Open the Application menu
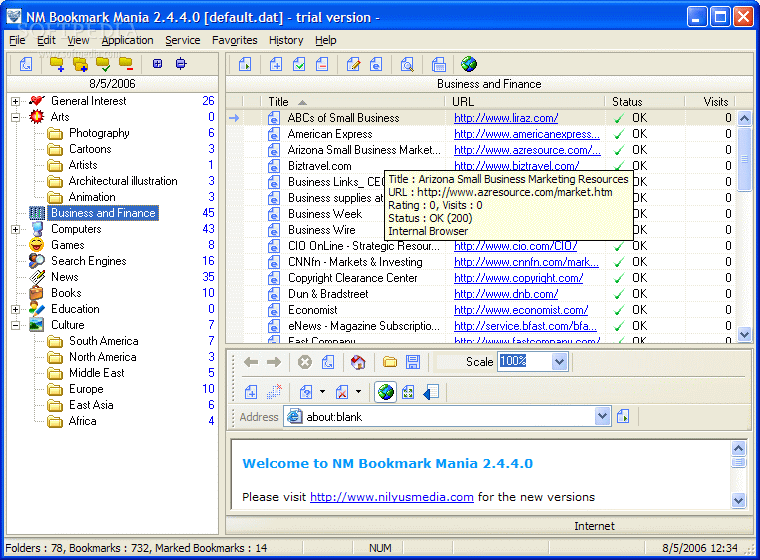The width and height of the screenshot is (760, 560). coord(127,40)
